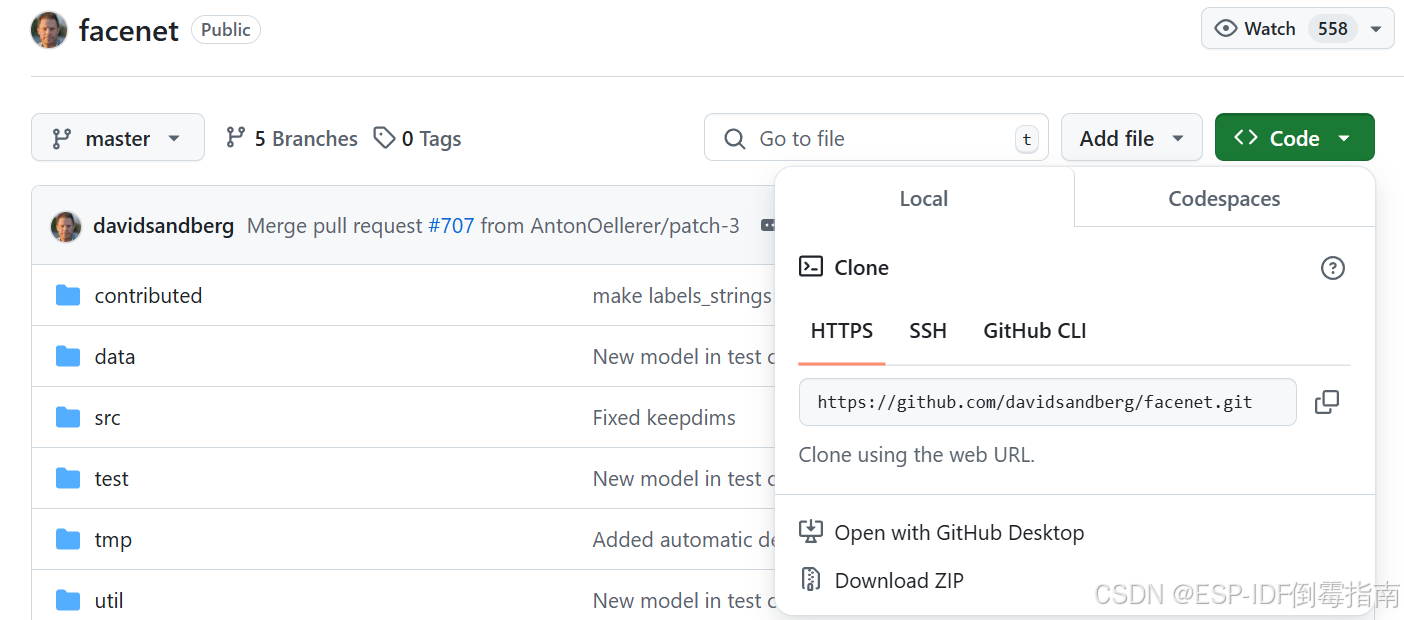Click the branch icon in master button
The height and width of the screenshot is (620, 1404).
point(62,138)
